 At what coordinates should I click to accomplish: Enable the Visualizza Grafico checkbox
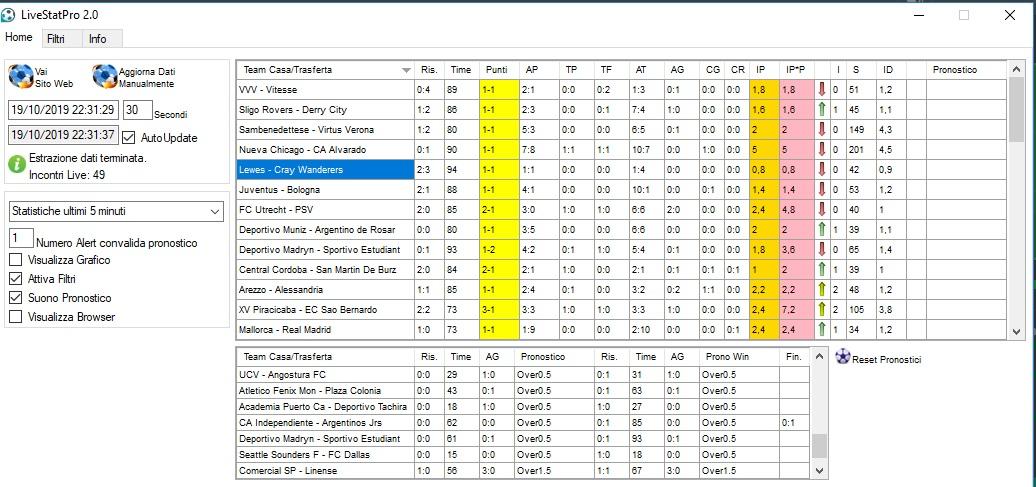point(15,260)
